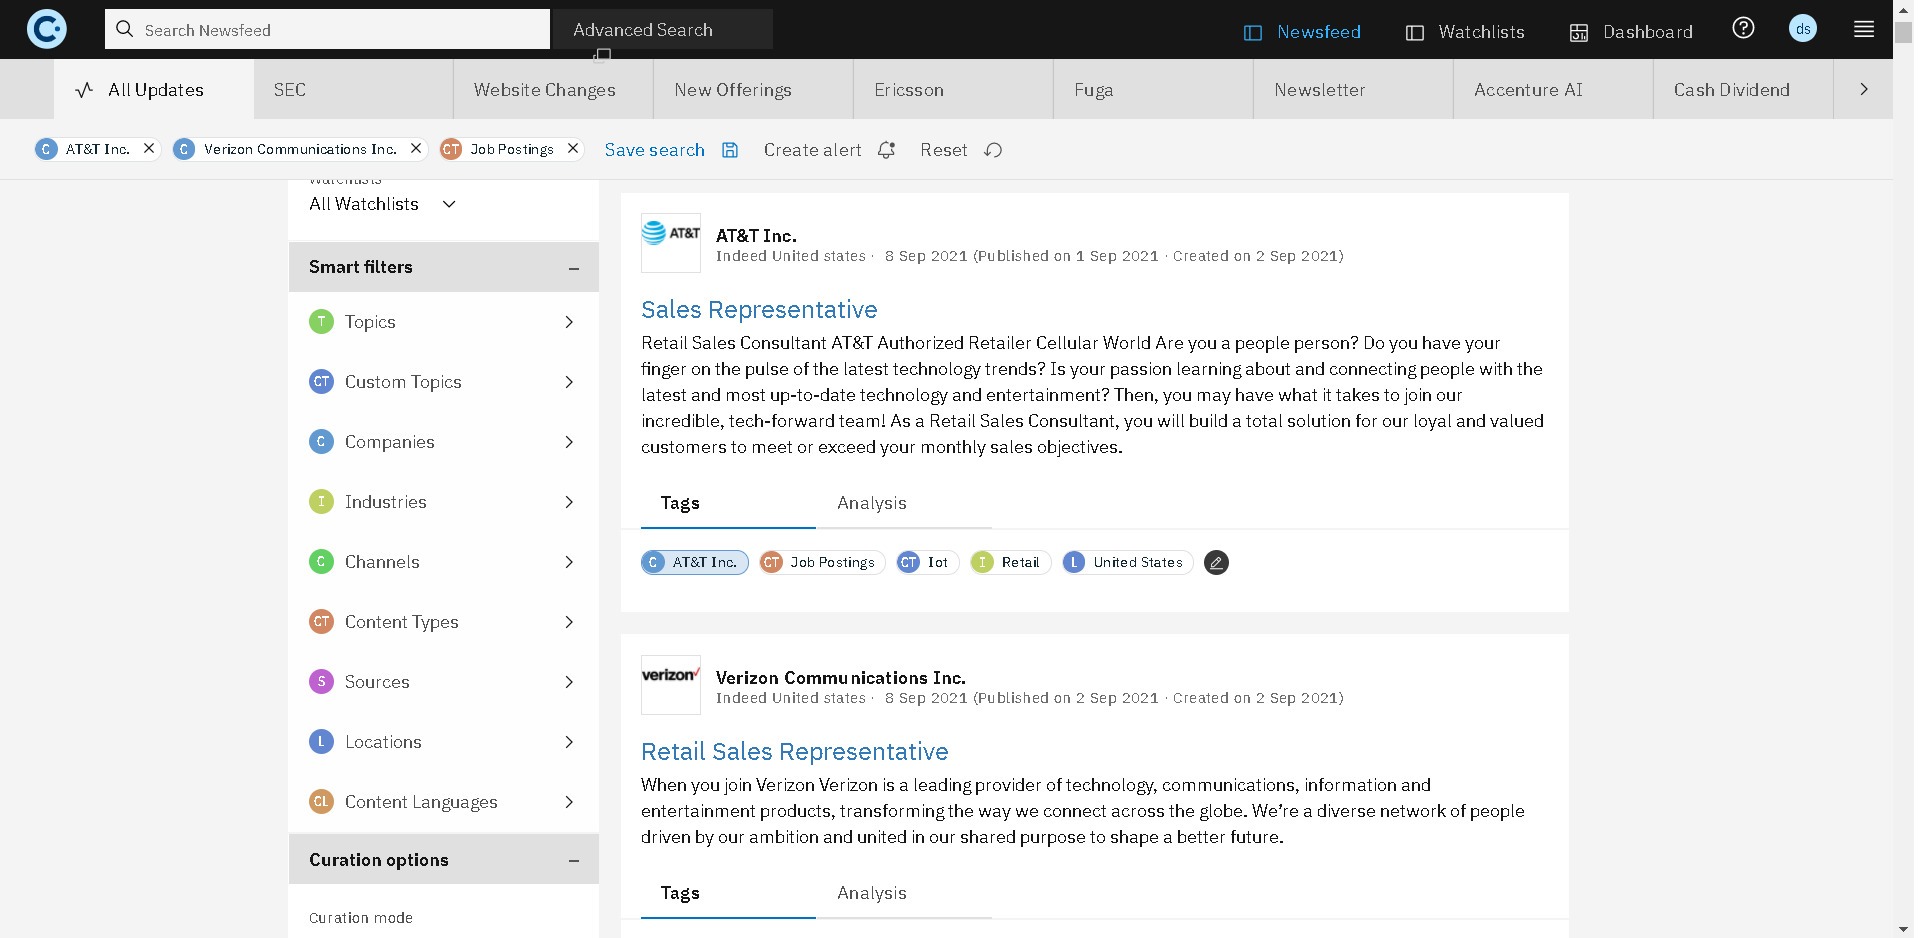The height and width of the screenshot is (938, 1920).
Task: Click the Create alert bell icon
Action: [886, 150]
